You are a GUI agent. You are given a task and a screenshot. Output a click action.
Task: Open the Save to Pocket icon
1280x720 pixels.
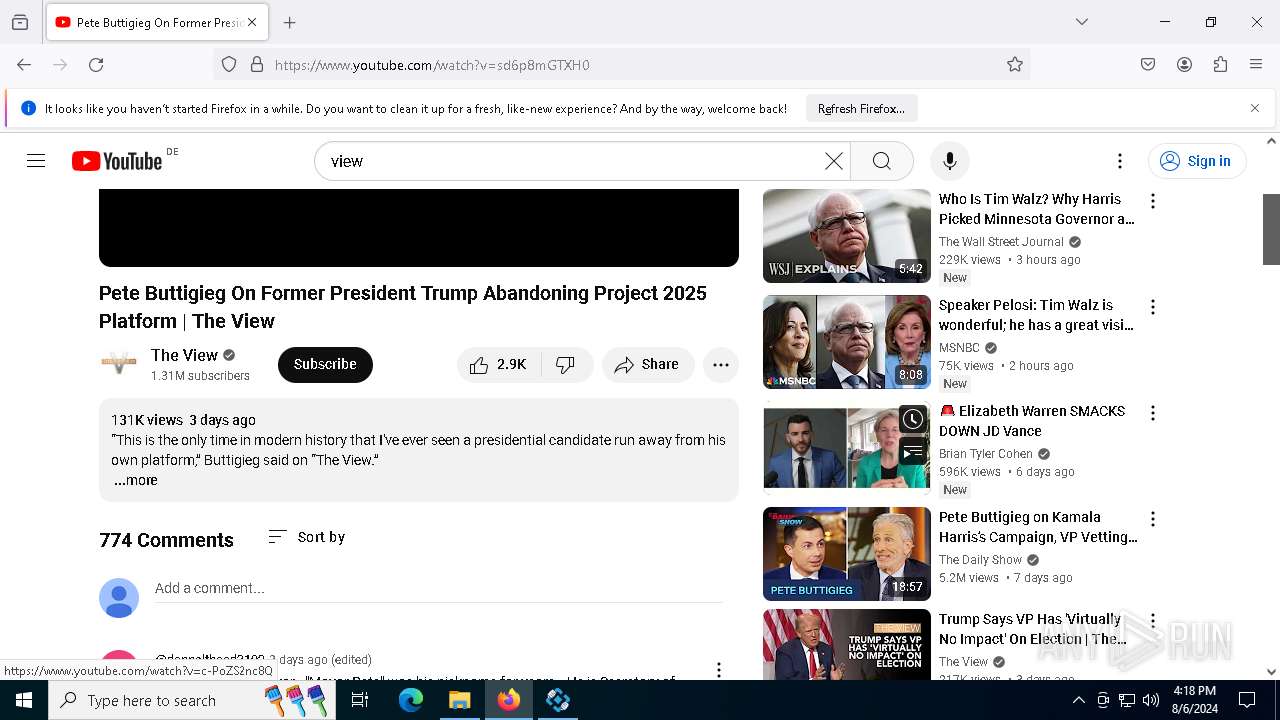click(x=1148, y=65)
